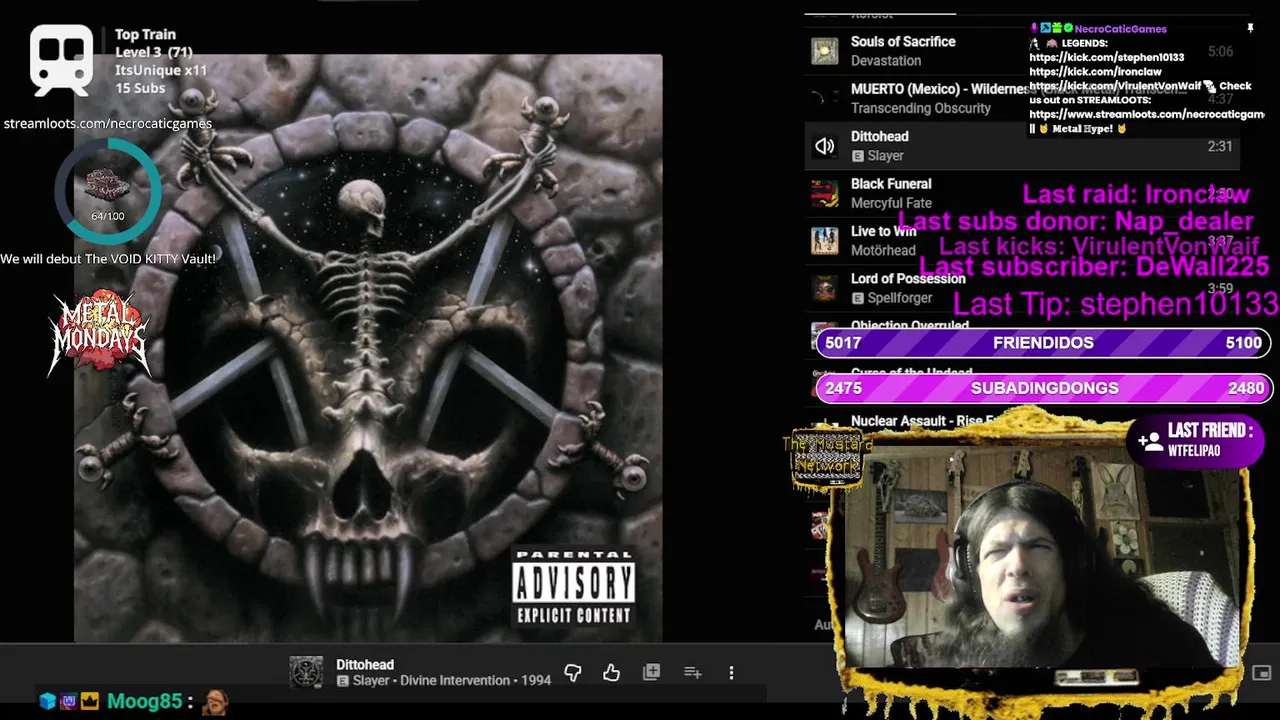Viewport: 1280px width, 720px height.
Task: Open the Transcending Obscurity artist link
Action: (x=921, y=108)
